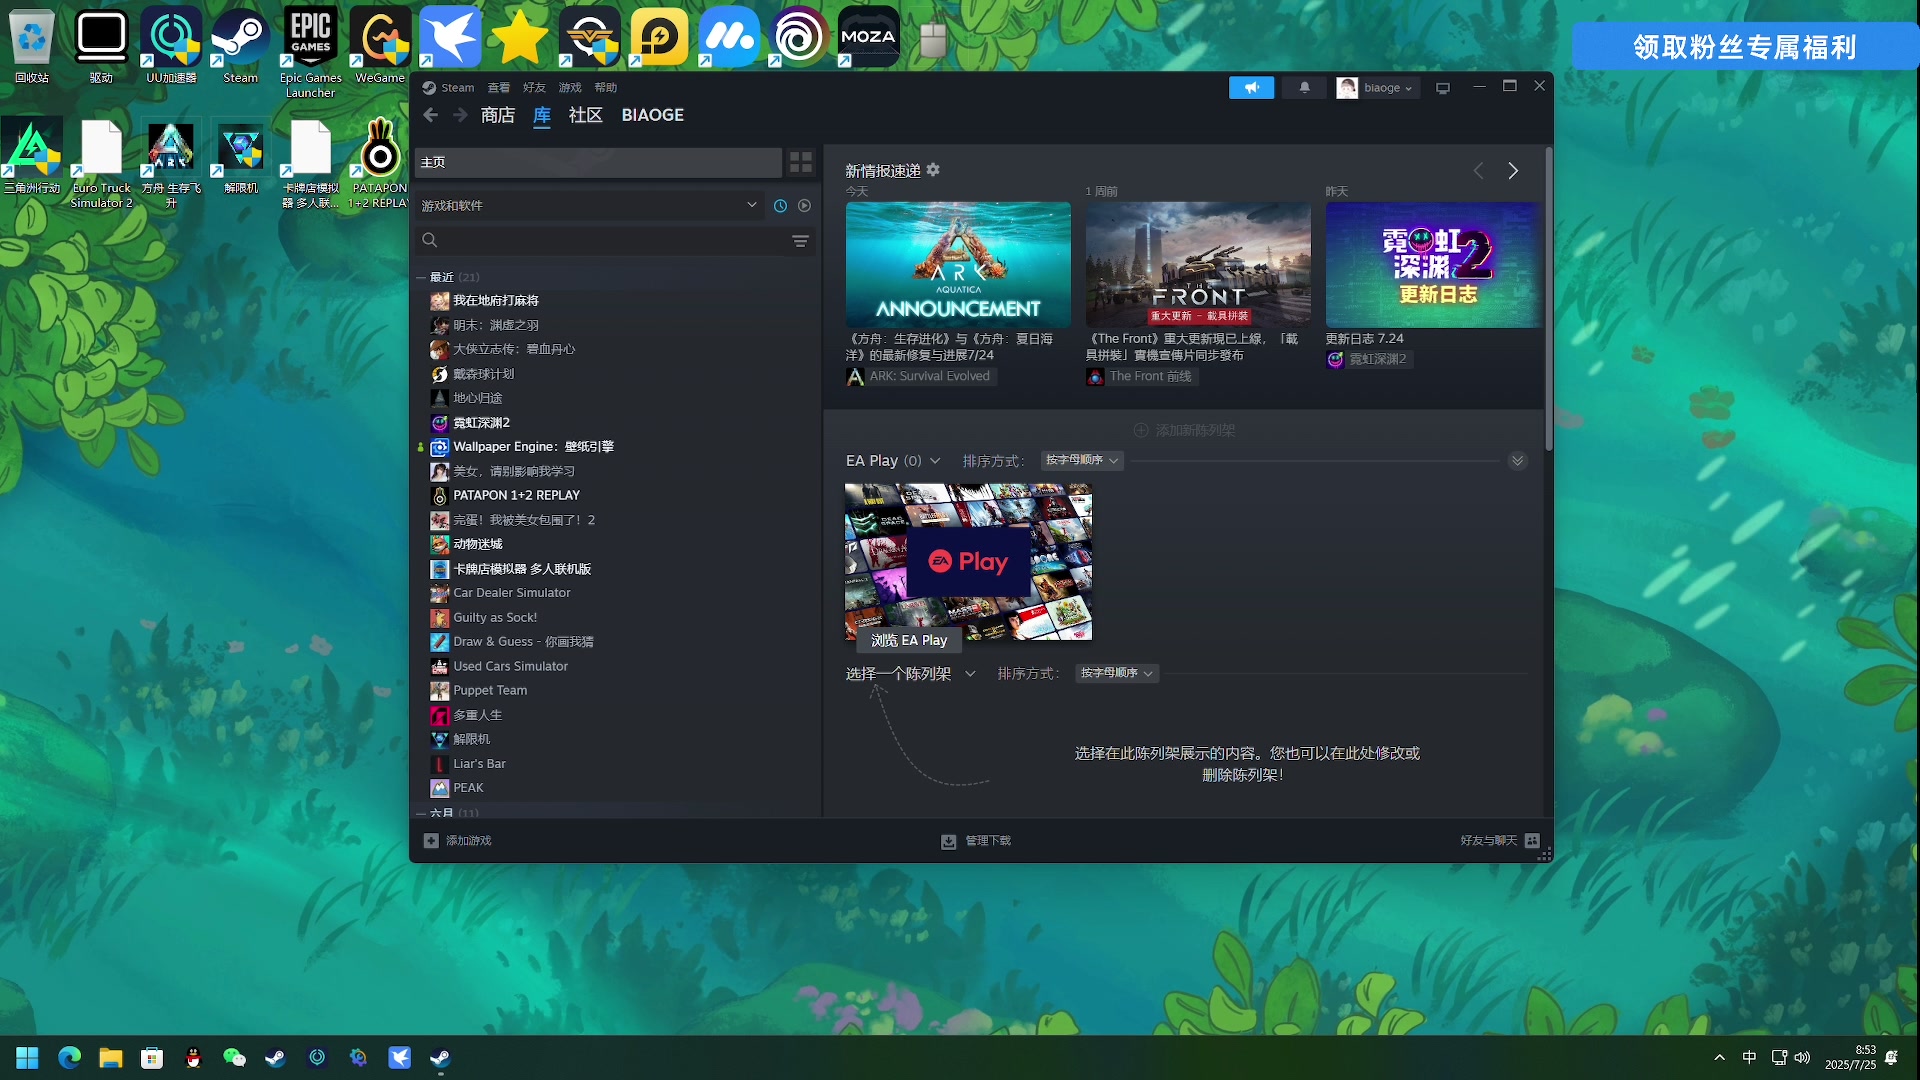The image size is (1920, 1080).
Task: Open File Explorer from the taskbar
Action: (x=110, y=1058)
